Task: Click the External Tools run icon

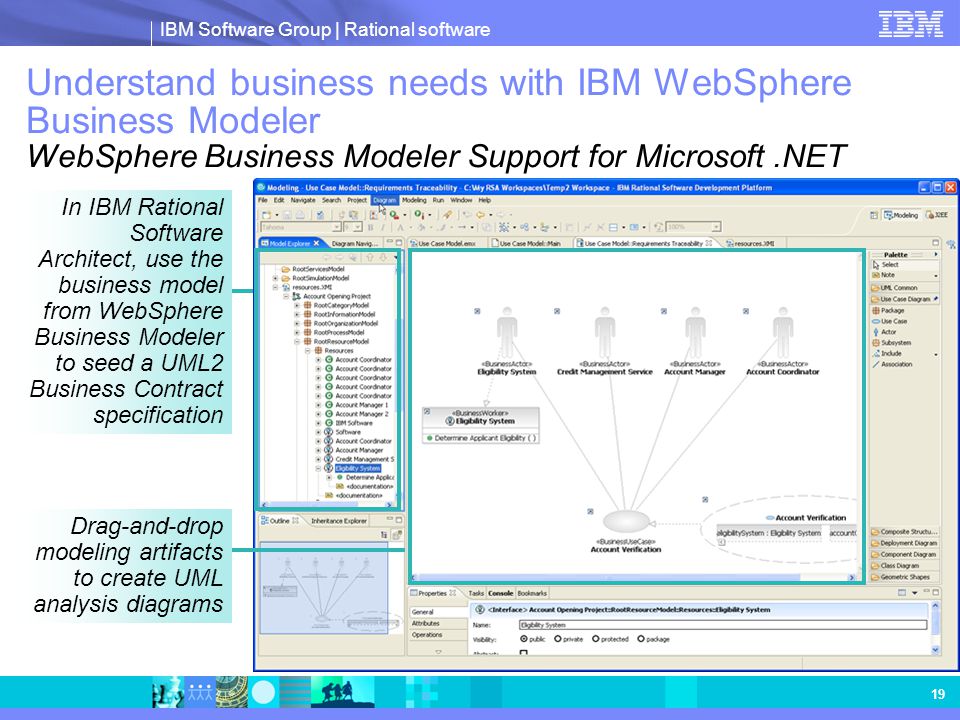Action: (419, 215)
